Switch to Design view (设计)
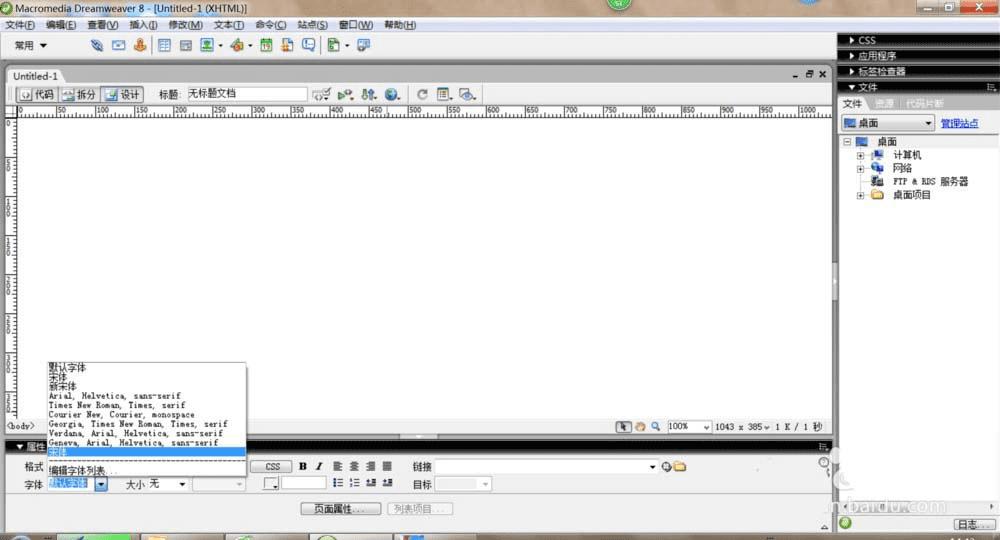The width and height of the screenshot is (1000, 540). [x=122, y=94]
